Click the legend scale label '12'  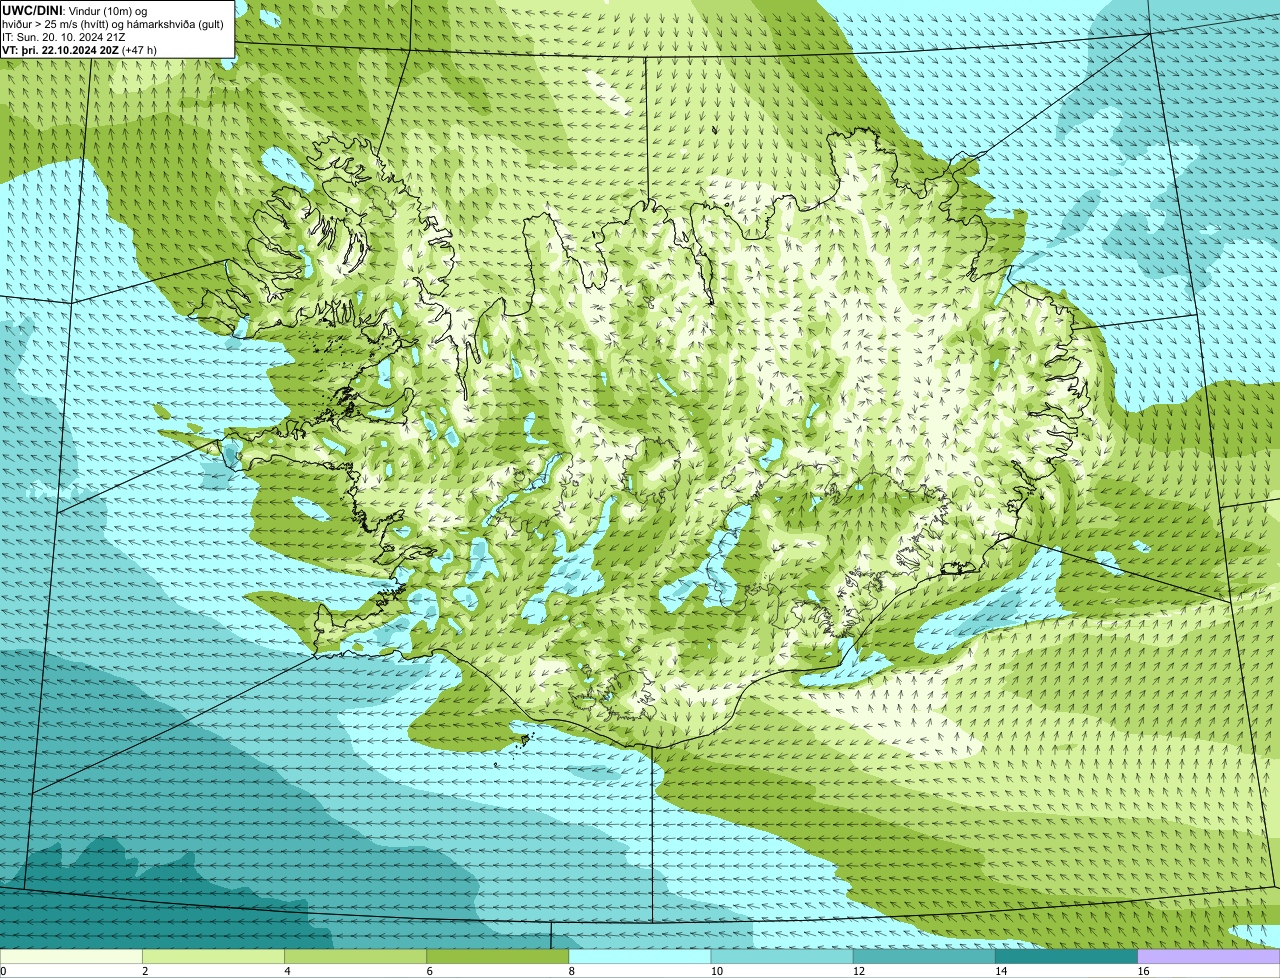point(858,971)
